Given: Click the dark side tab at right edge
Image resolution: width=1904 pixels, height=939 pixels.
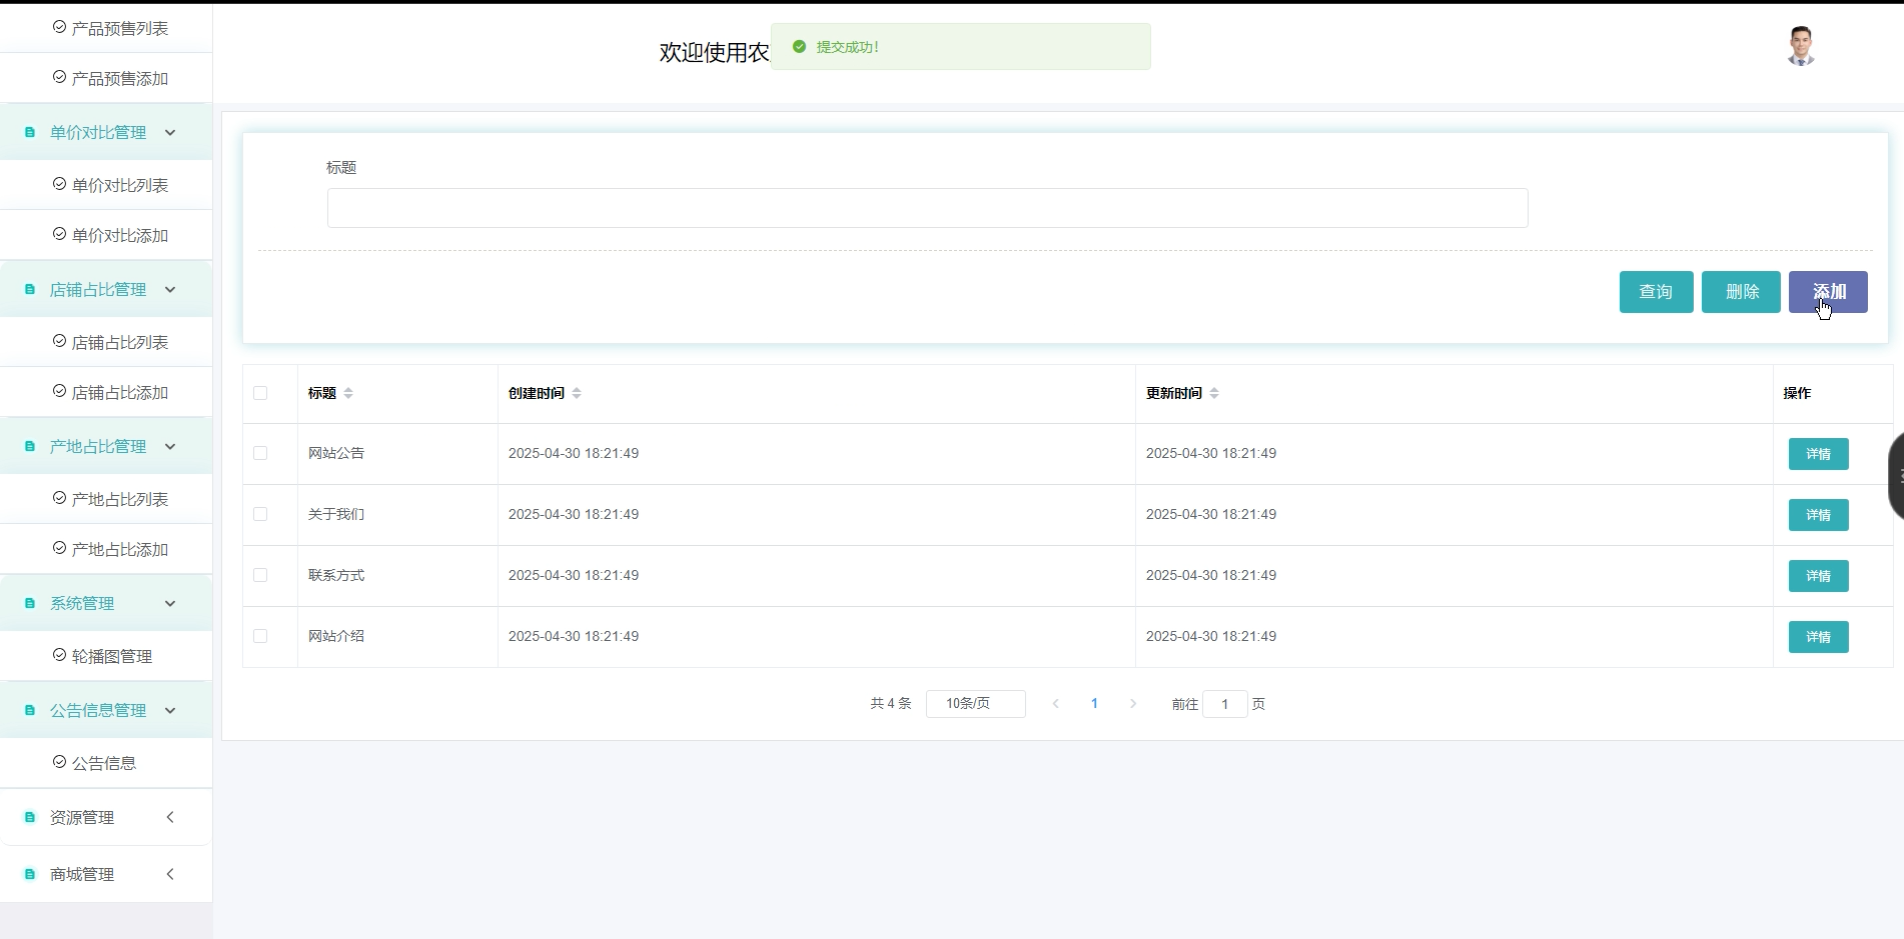Looking at the screenshot, I should click(x=1895, y=476).
